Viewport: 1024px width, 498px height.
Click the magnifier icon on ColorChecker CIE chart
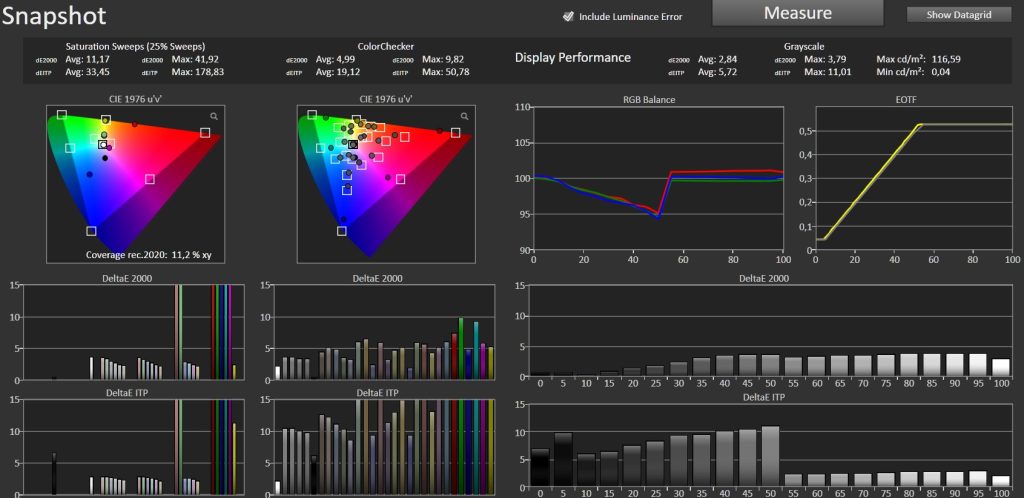tap(464, 116)
